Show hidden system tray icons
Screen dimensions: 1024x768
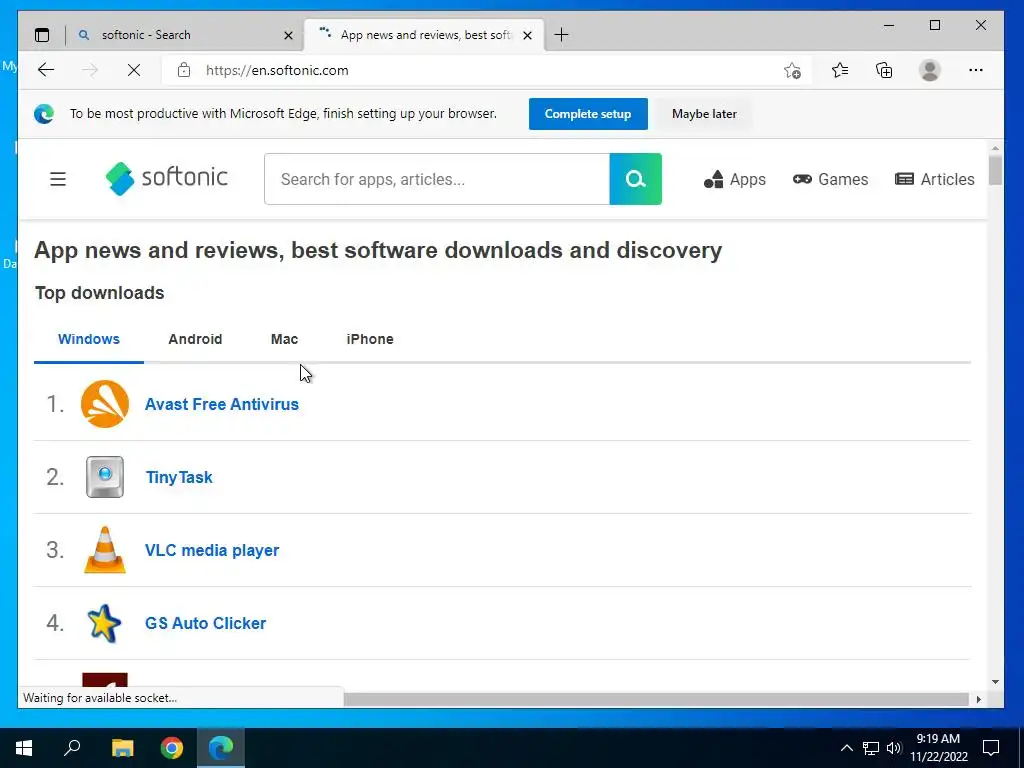point(846,748)
